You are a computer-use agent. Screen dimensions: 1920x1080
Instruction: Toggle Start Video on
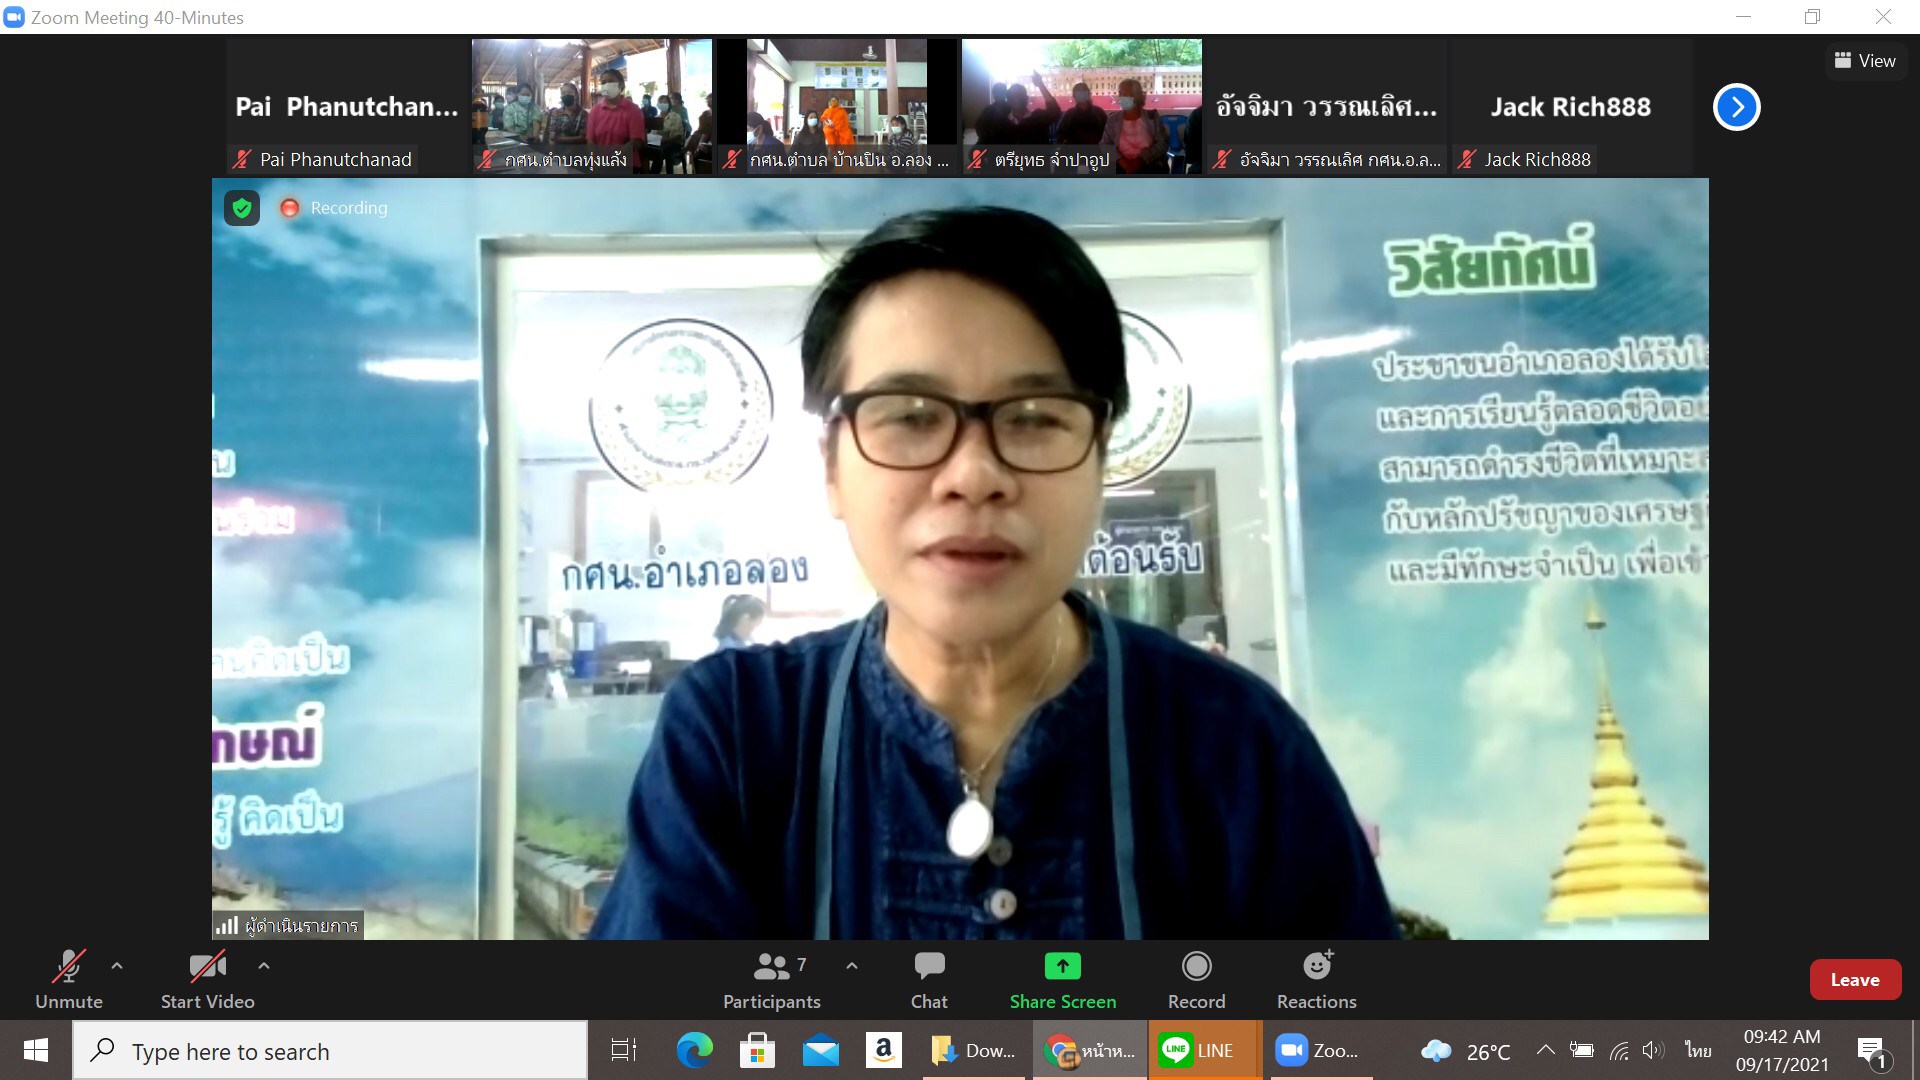(x=207, y=980)
